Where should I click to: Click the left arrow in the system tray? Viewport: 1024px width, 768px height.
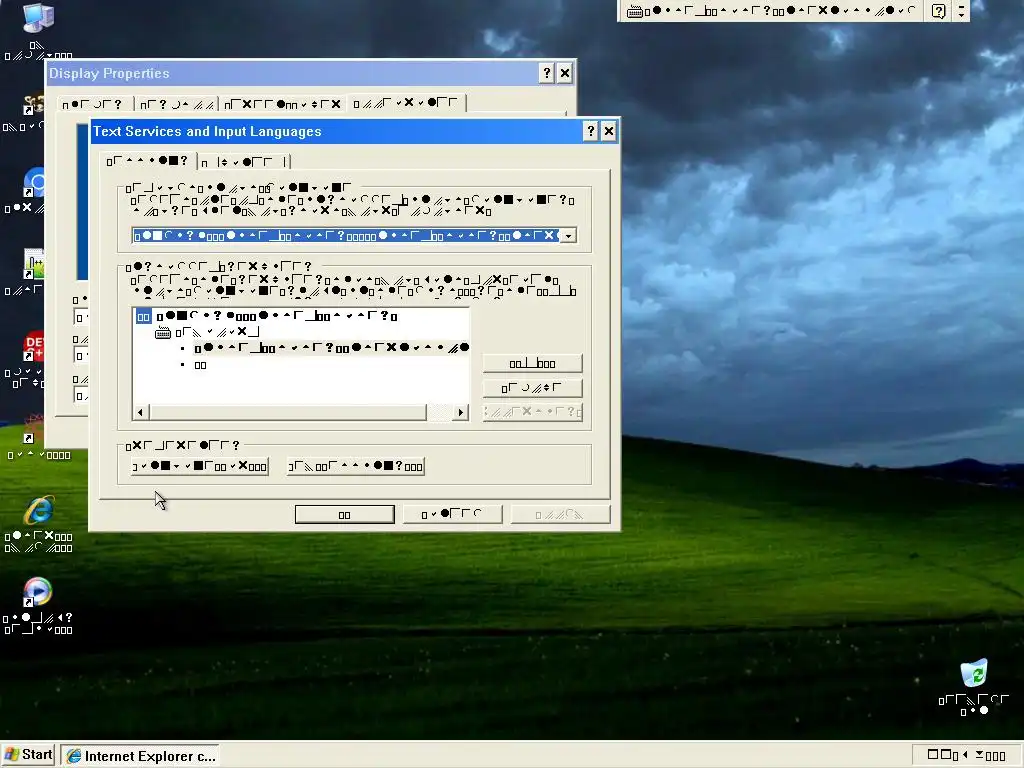[965, 755]
